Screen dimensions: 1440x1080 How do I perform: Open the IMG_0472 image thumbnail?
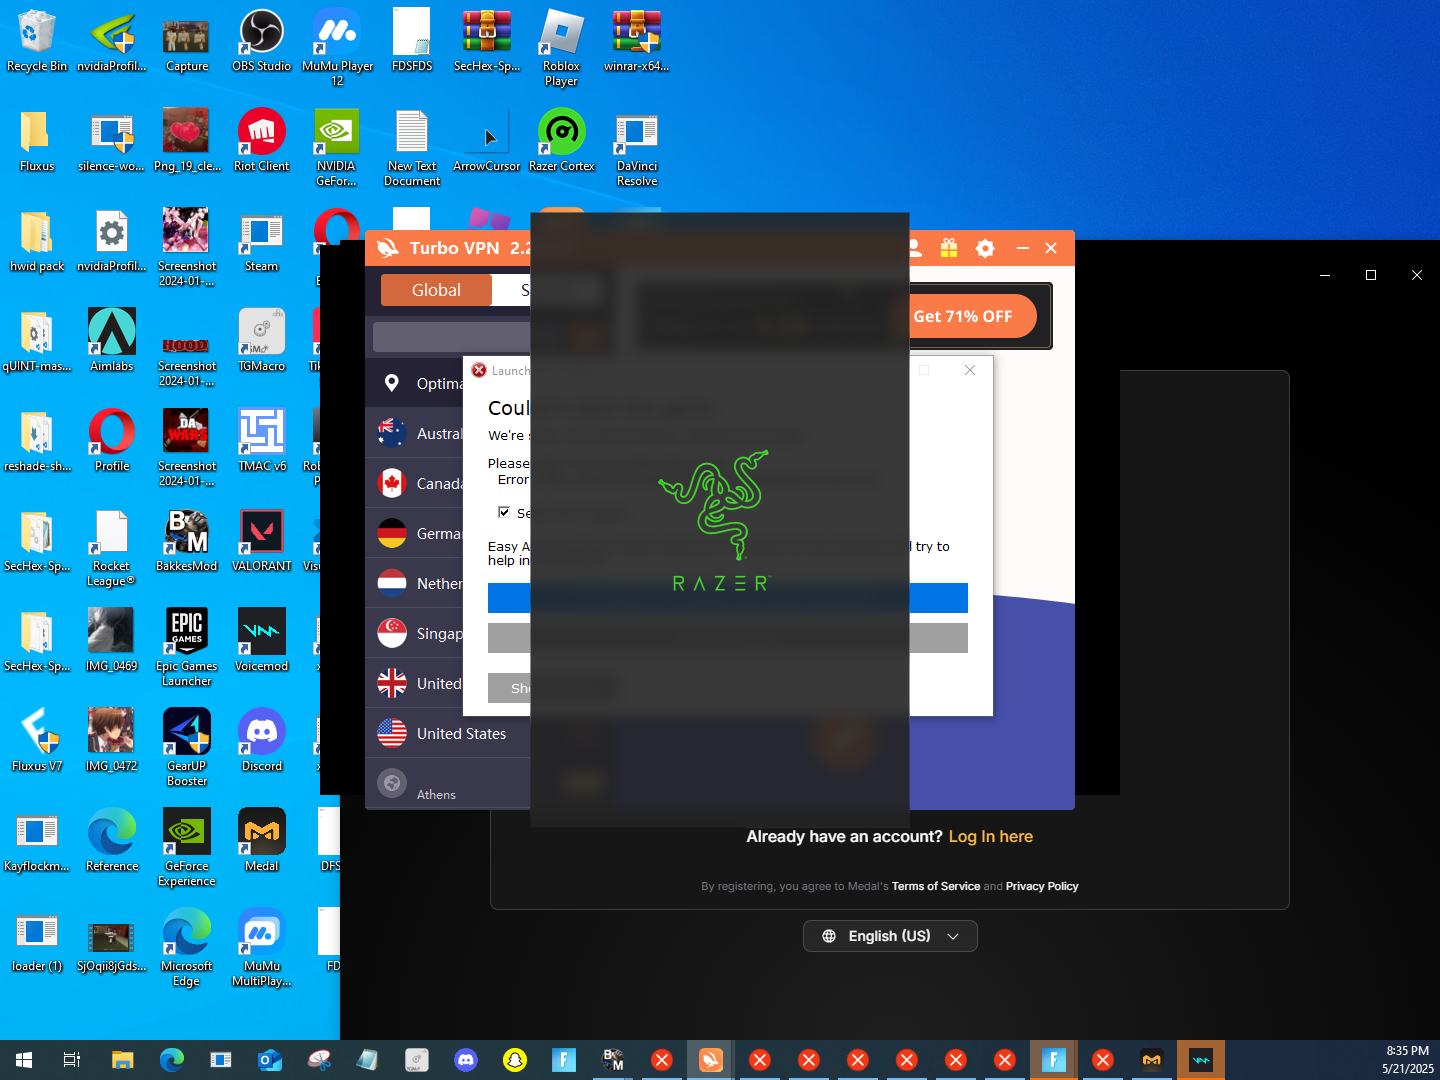point(112,741)
